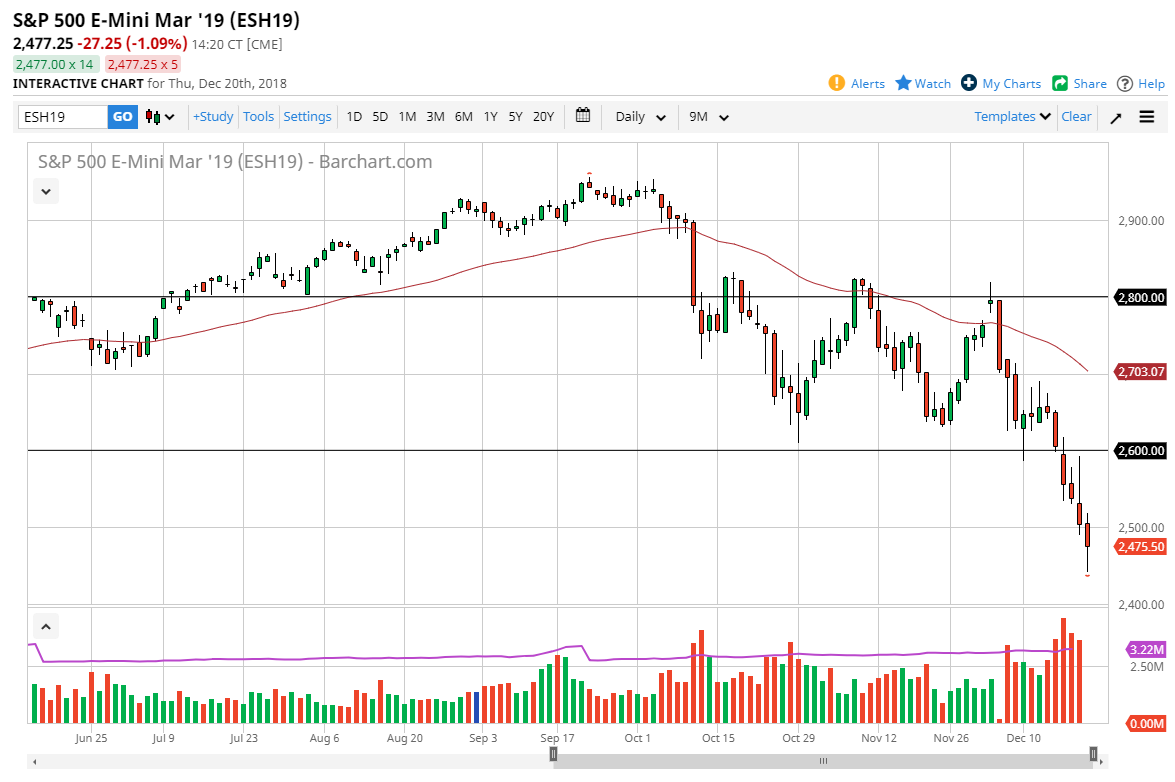The image size is (1175, 782).
Task: Open My Charts plus icon
Action: tap(969, 83)
